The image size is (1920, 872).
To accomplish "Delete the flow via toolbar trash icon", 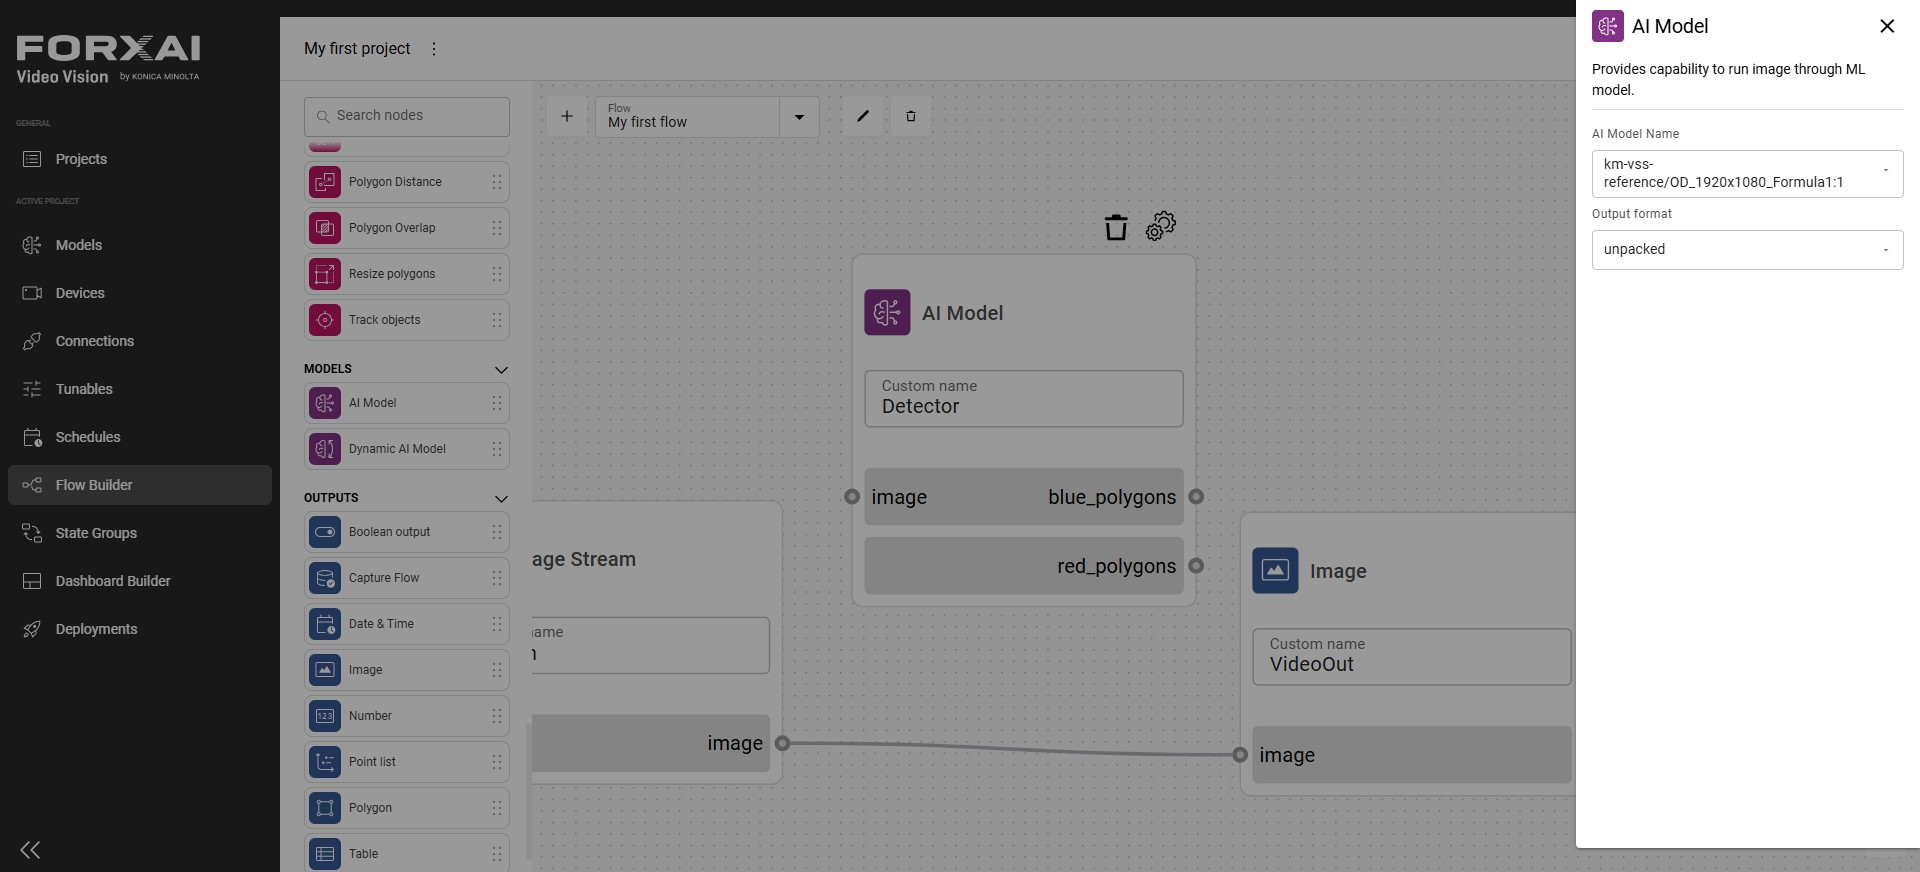I will click(x=911, y=116).
